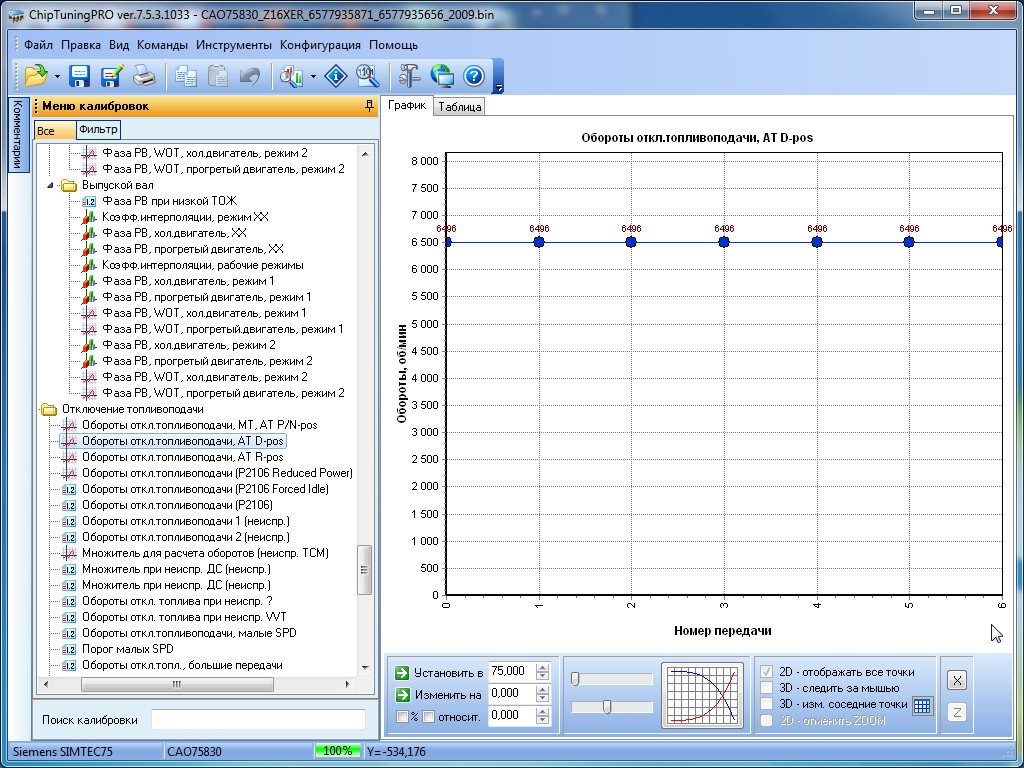Open the hammer and wrench settings icon

[410, 76]
